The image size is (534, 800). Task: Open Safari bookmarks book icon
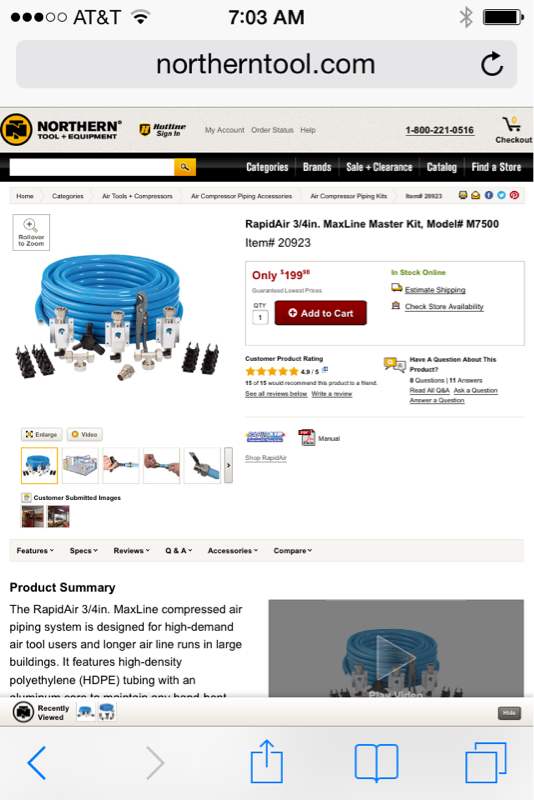point(376,763)
